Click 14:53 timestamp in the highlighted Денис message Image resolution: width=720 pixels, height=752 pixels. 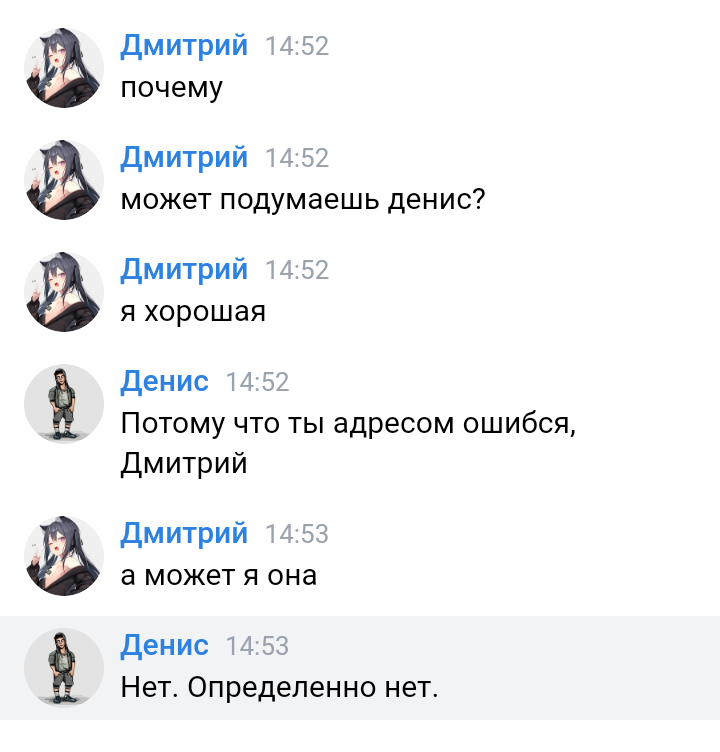click(x=257, y=647)
